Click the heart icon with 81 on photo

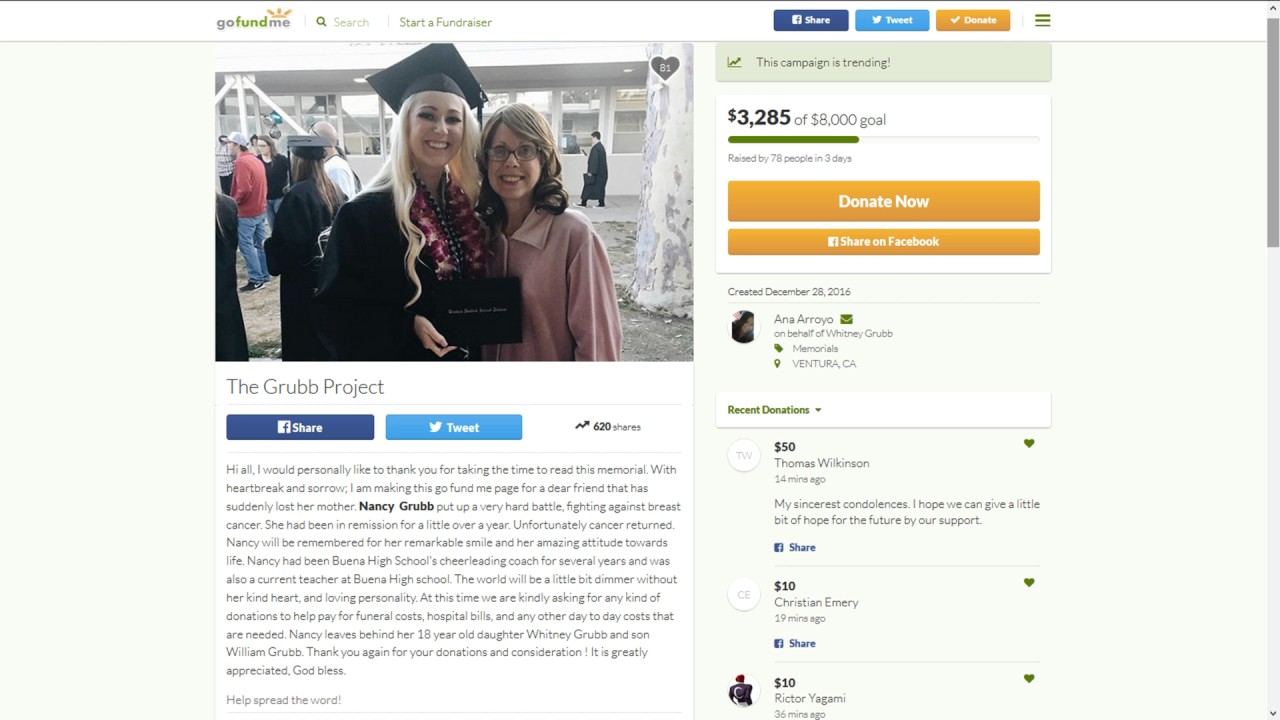(665, 68)
